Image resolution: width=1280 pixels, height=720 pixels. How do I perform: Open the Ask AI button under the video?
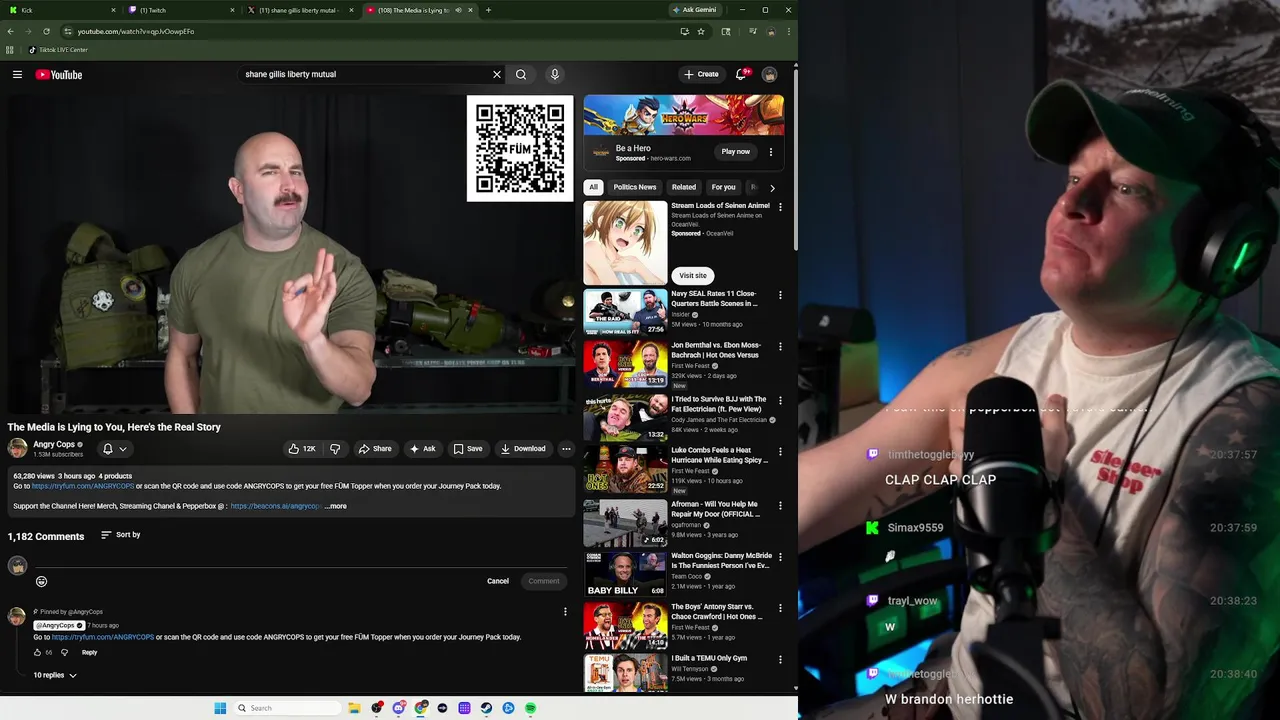click(423, 449)
